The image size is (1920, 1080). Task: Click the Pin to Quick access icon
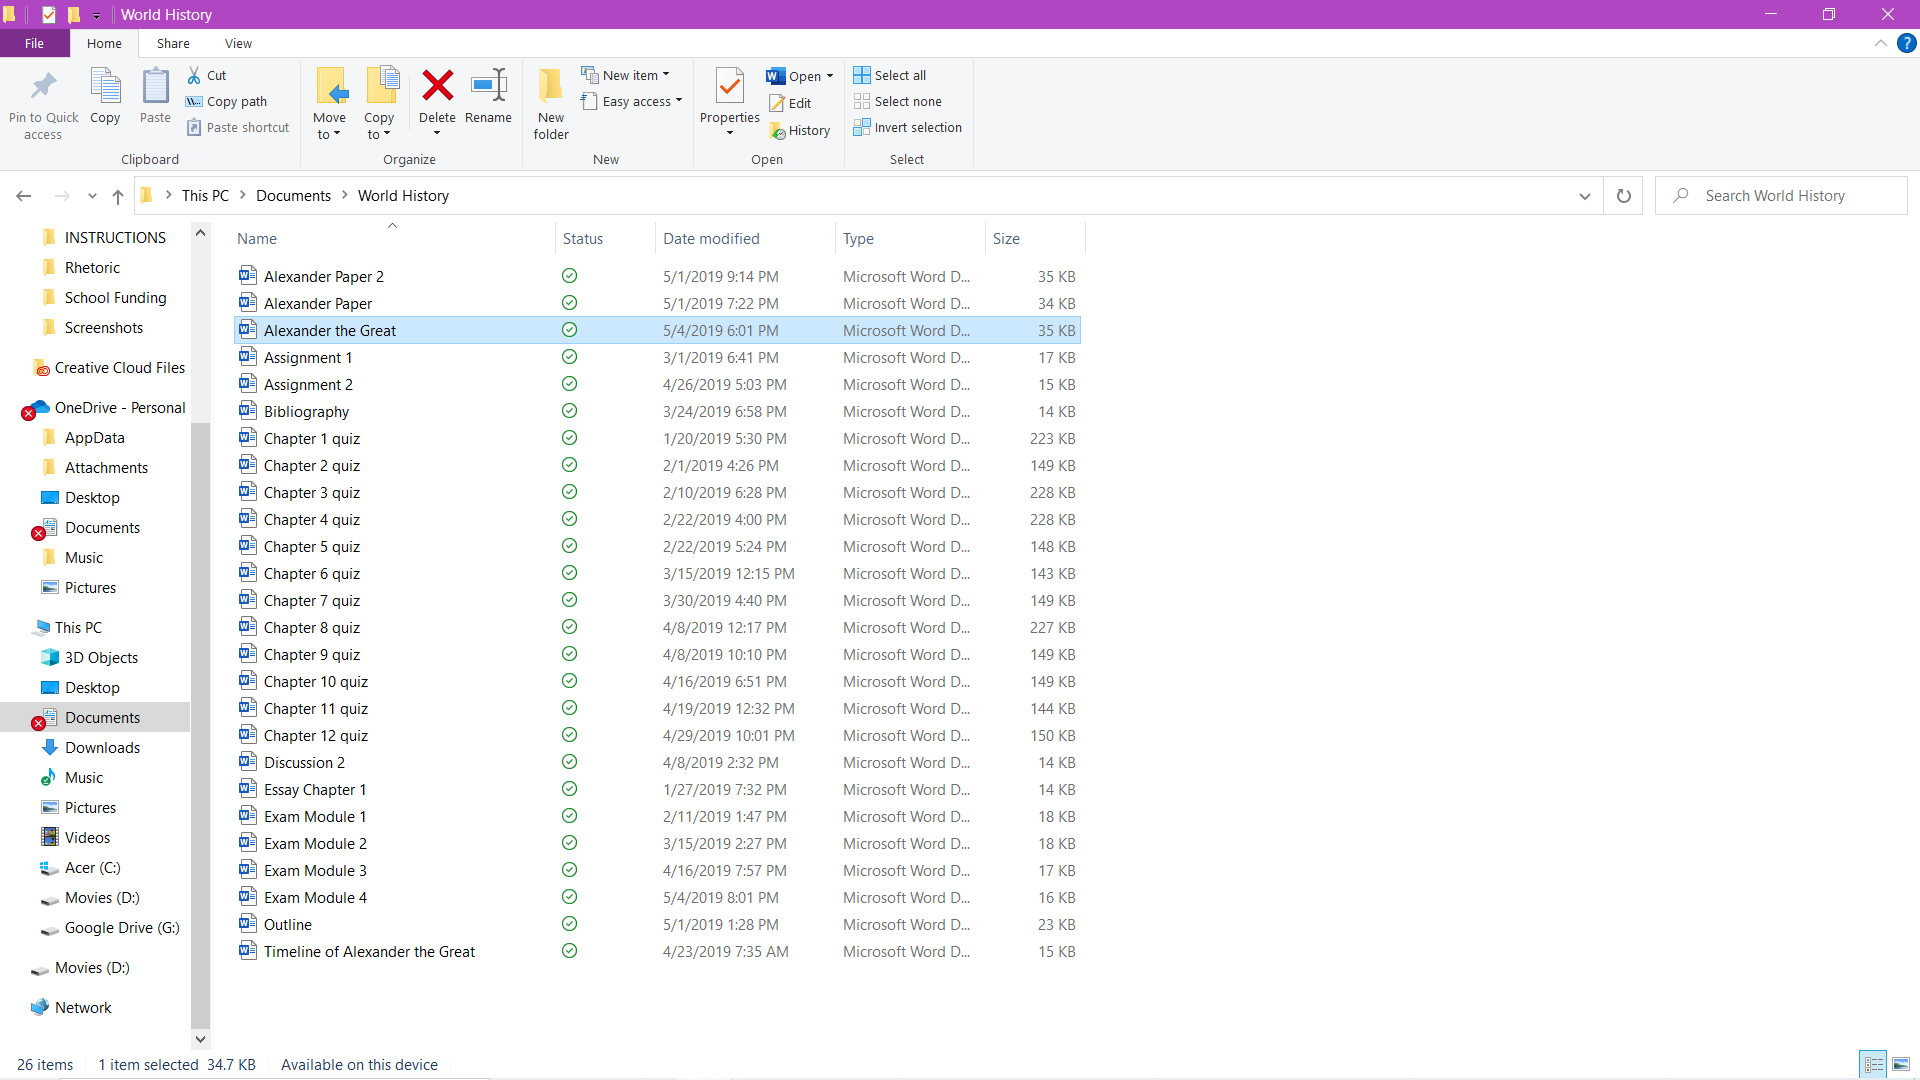[x=43, y=87]
